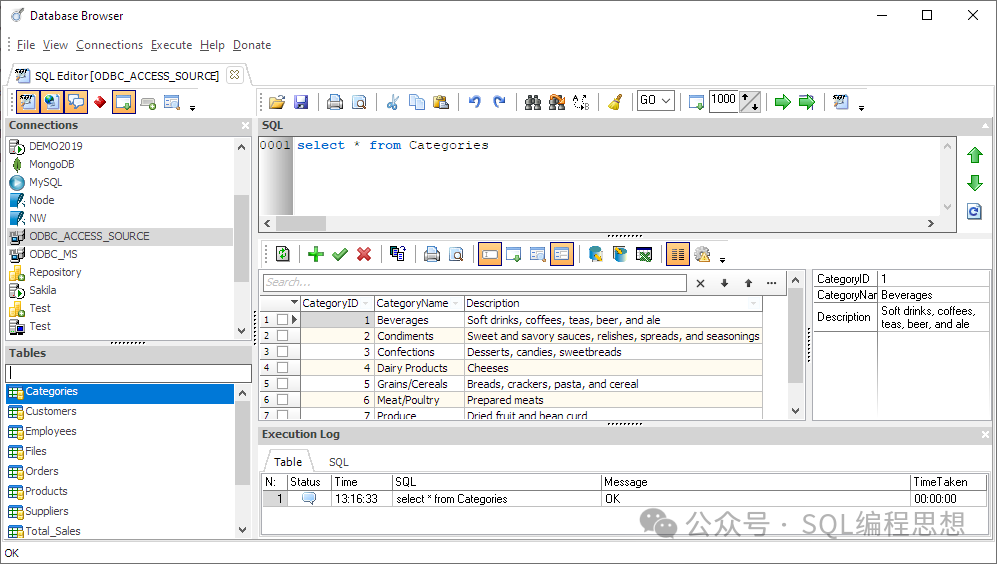The image size is (997, 564).
Task: Expand the CategoryID column filter arrow
Action: click(366, 303)
